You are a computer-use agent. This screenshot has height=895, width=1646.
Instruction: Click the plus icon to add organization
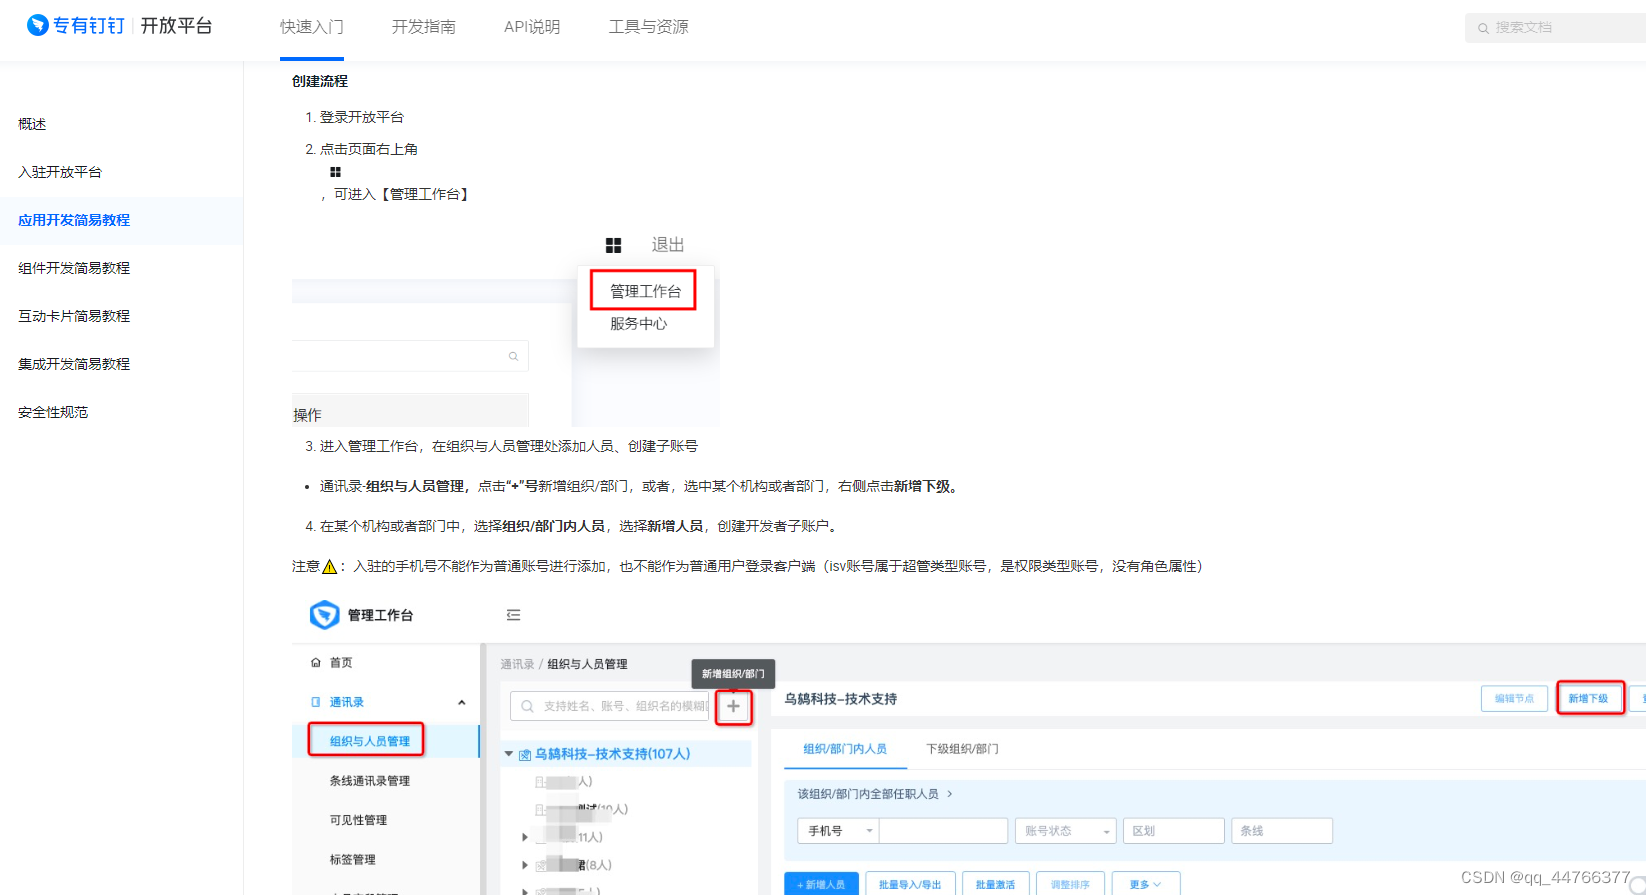(733, 706)
